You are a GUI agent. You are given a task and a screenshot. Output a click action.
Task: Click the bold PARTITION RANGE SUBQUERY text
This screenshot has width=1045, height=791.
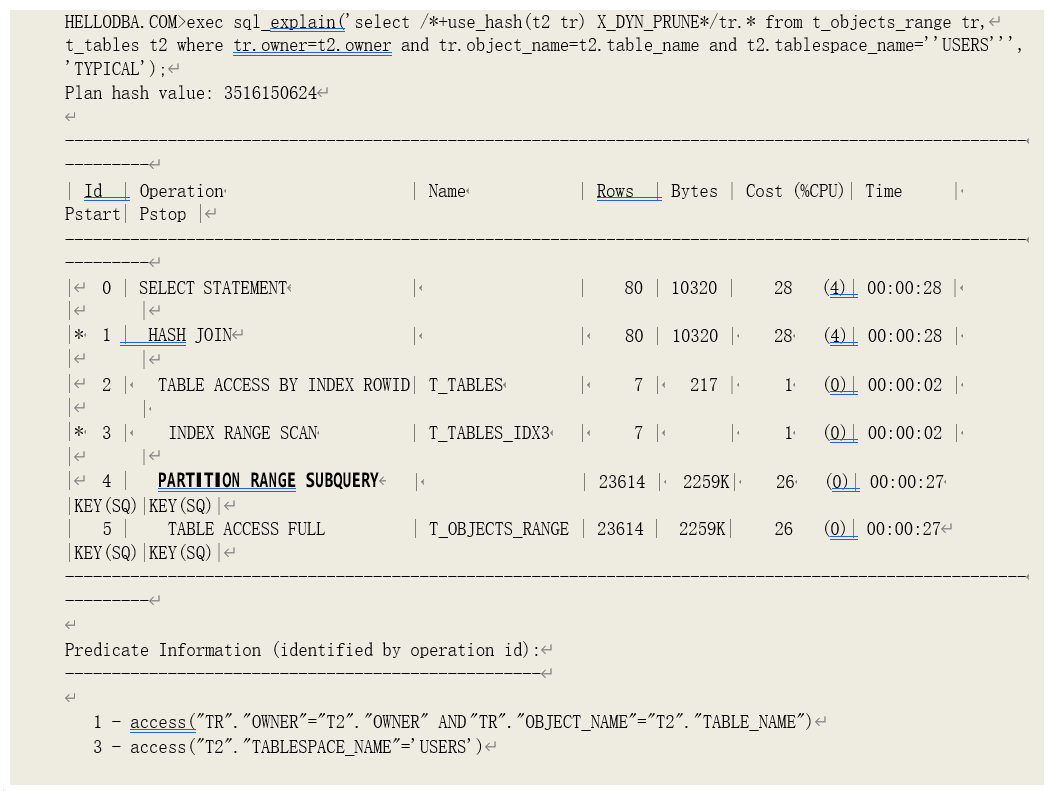tap(267, 481)
